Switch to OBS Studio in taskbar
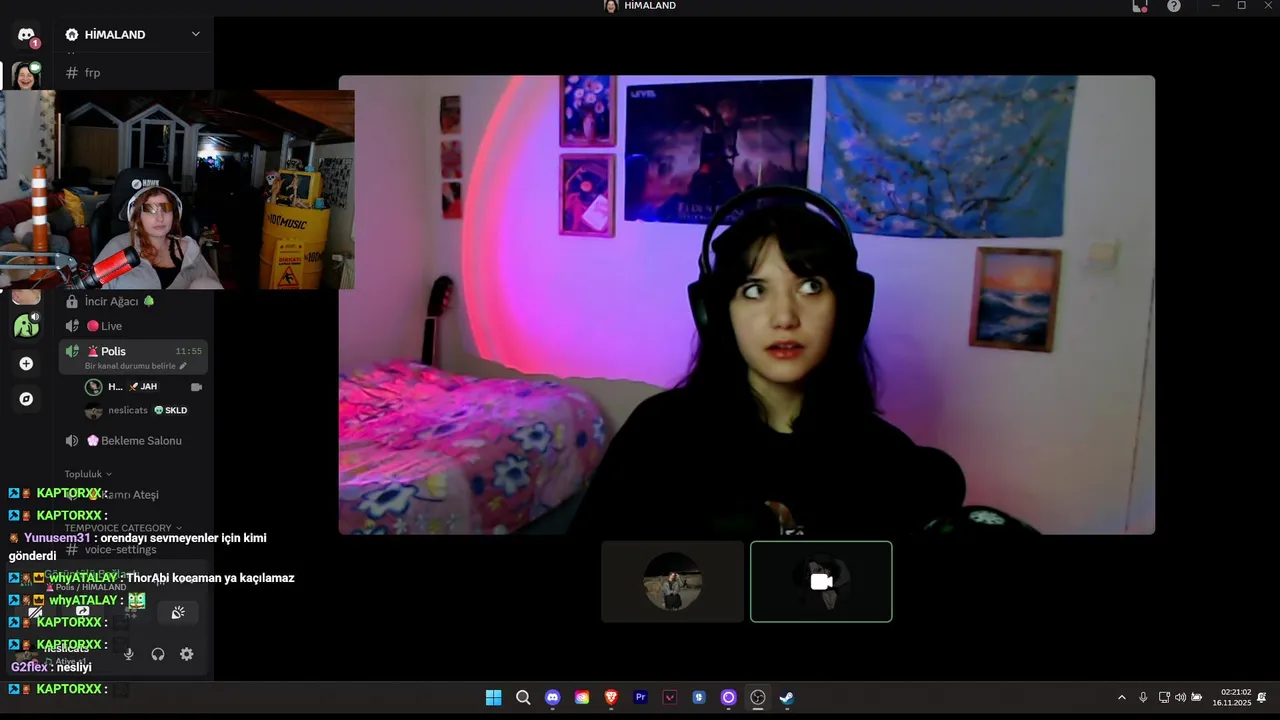The height and width of the screenshot is (720, 1280). [758, 698]
